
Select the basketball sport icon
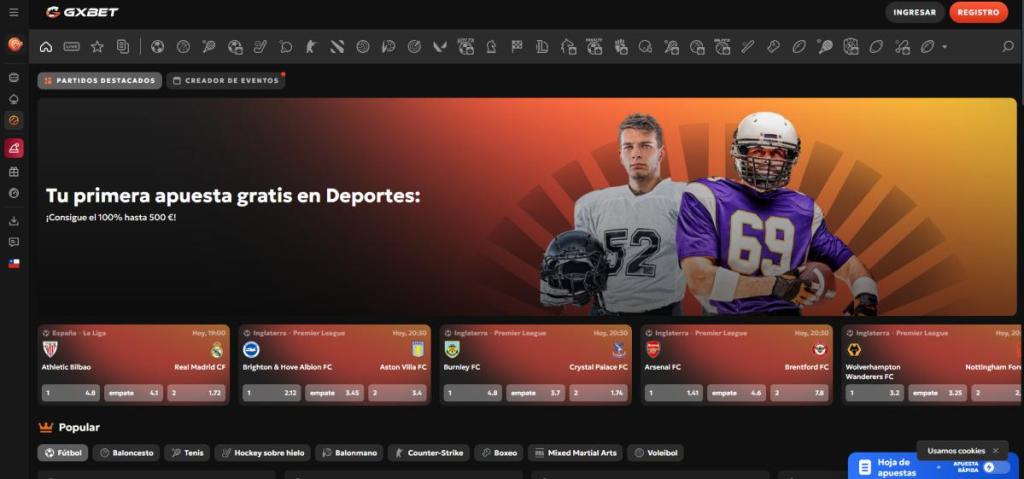coord(183,46)
